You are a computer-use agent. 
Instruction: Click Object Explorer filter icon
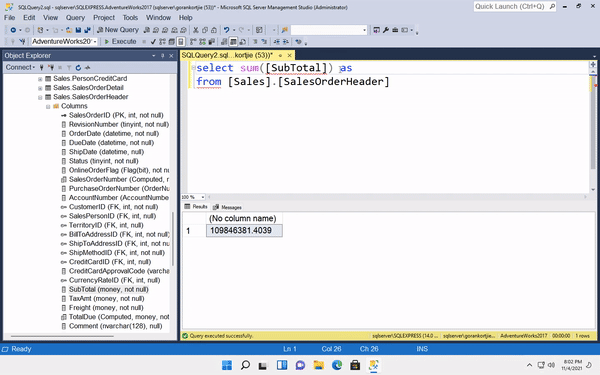point(69,68)
